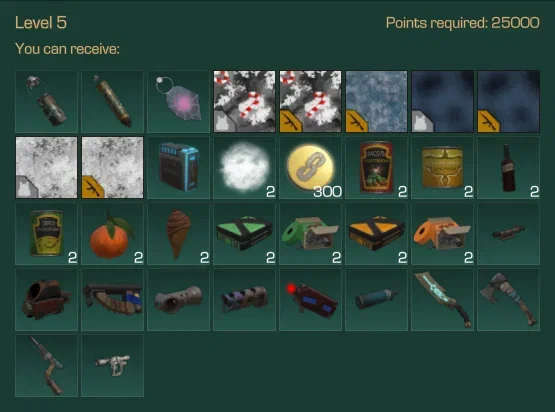
Task: Select the hatchet axe weapon
Action: point(509,299)
